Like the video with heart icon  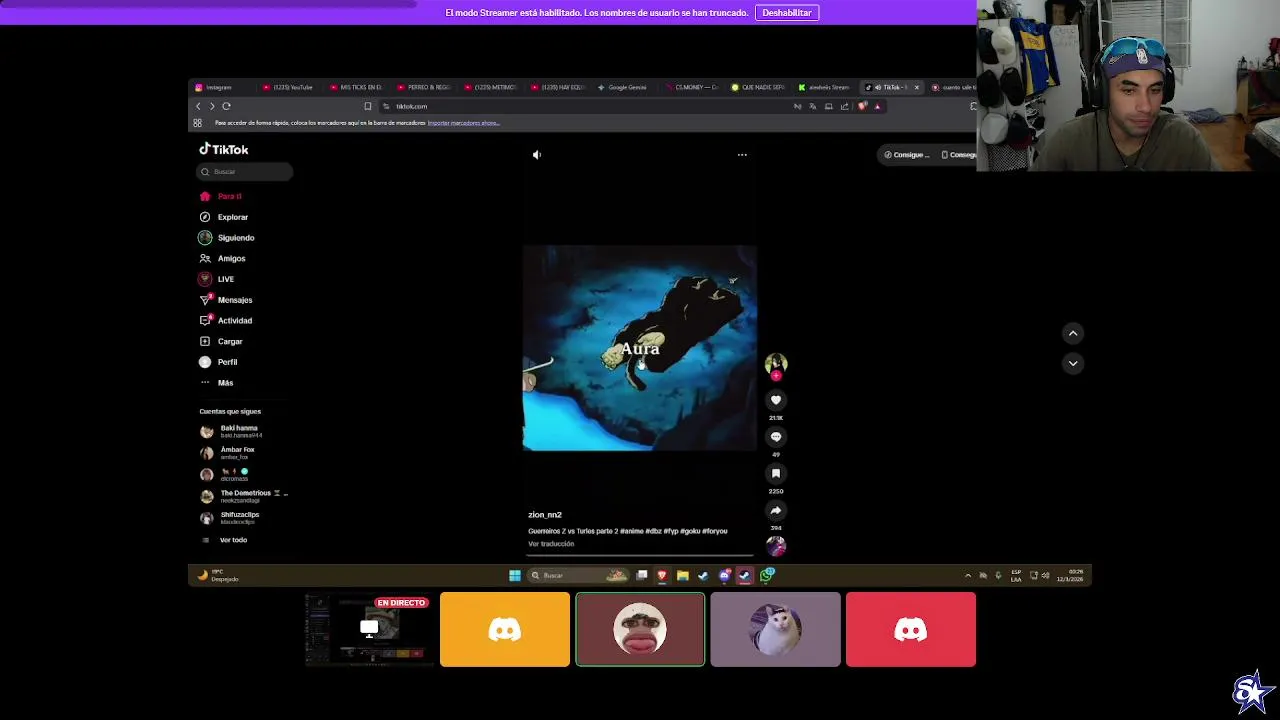click(776, 400)
